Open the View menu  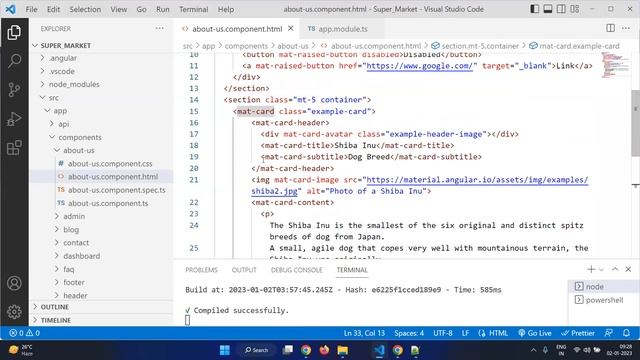click(x=118, y=9)
